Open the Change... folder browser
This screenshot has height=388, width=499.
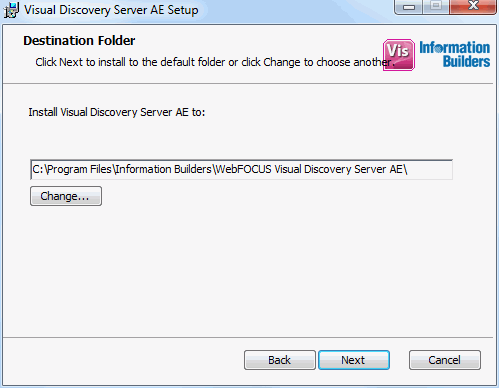coord(66,196)
